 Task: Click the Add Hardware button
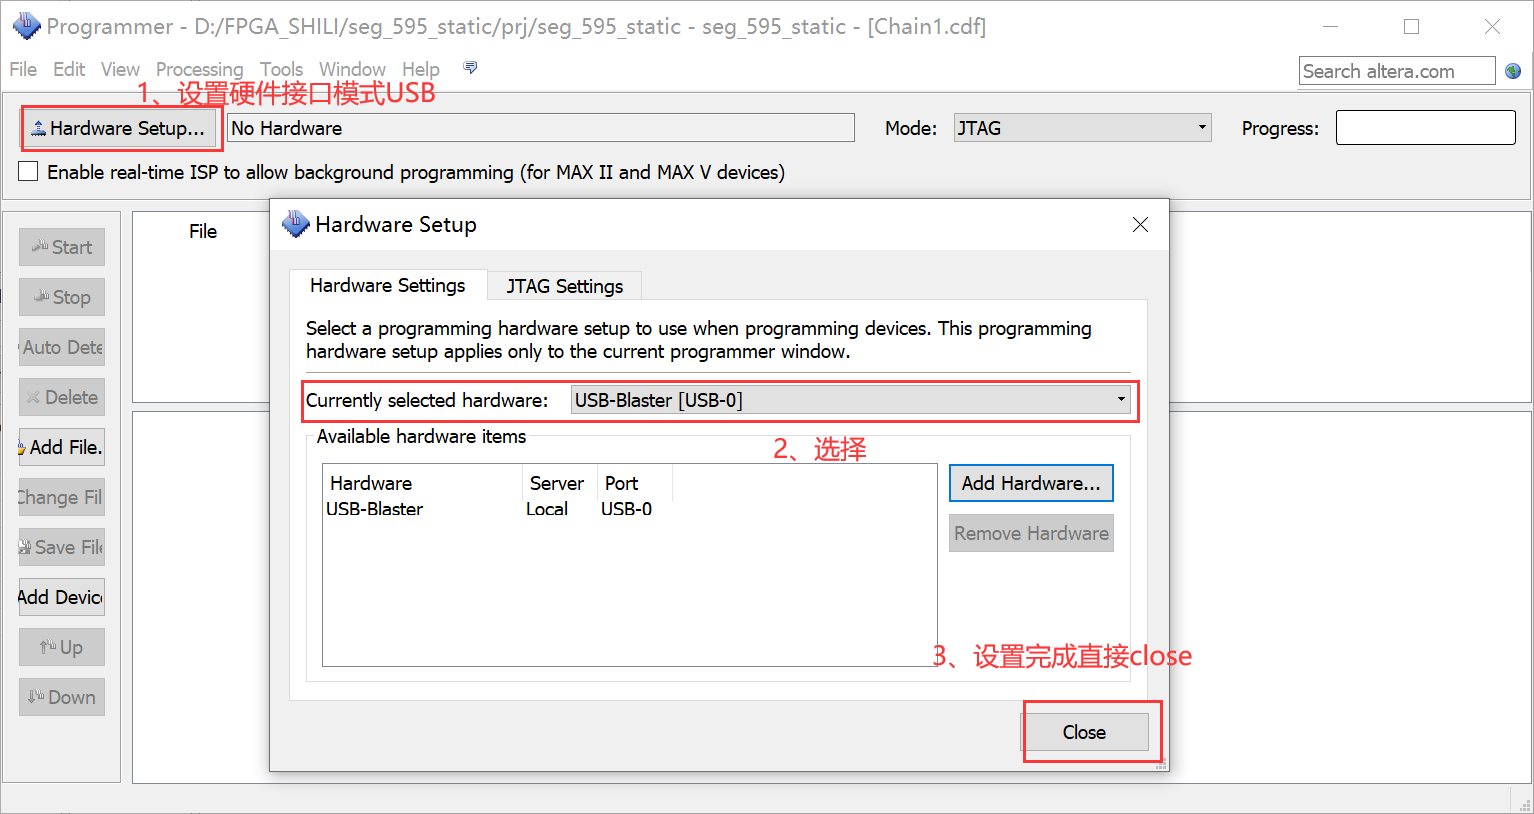coord(1030,483)
